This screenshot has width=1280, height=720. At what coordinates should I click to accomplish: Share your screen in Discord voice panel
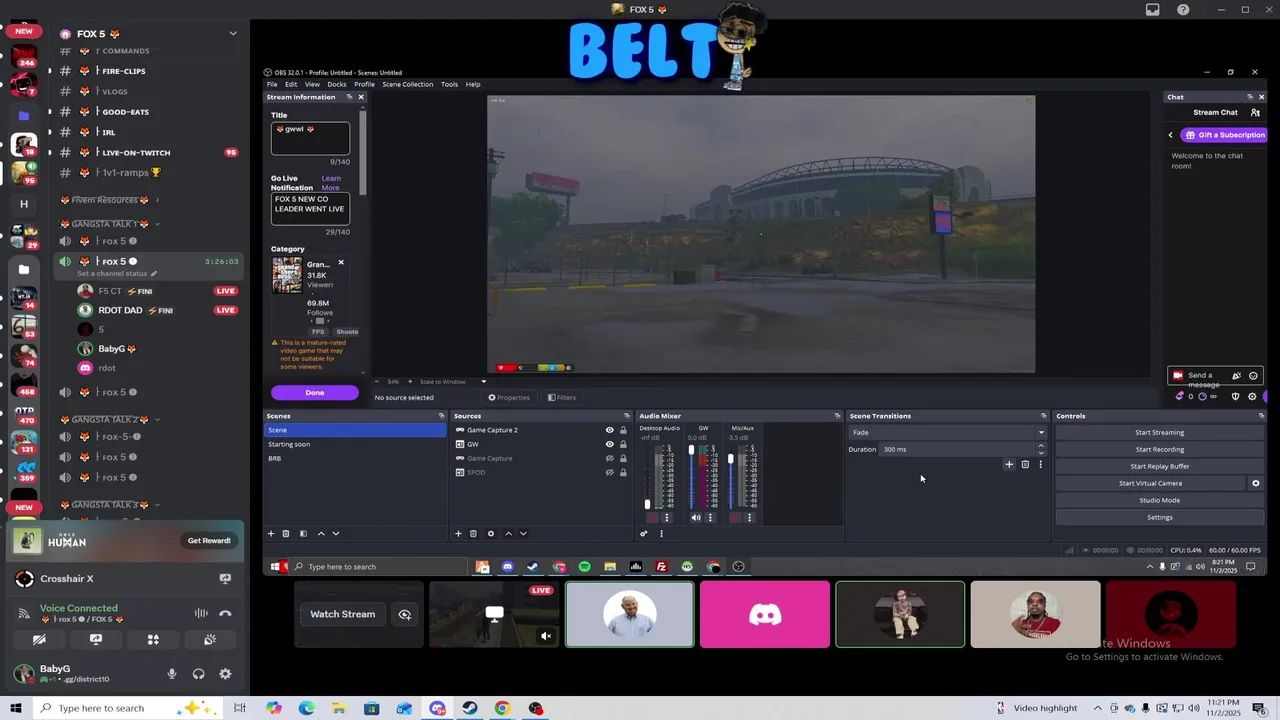pos(96,639)
